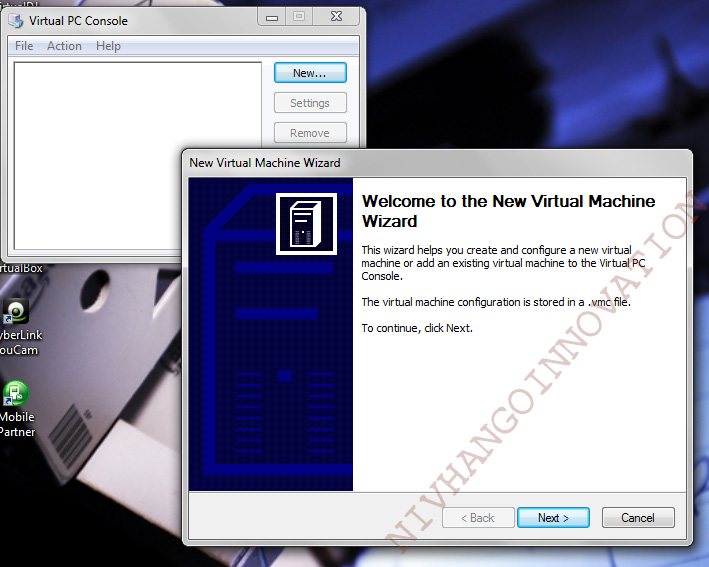Screen dimensions: 709x567
Task: Click the 'Welcome to the New Virtual Machine Wizard' heading
Action: (x=508, y=211)
